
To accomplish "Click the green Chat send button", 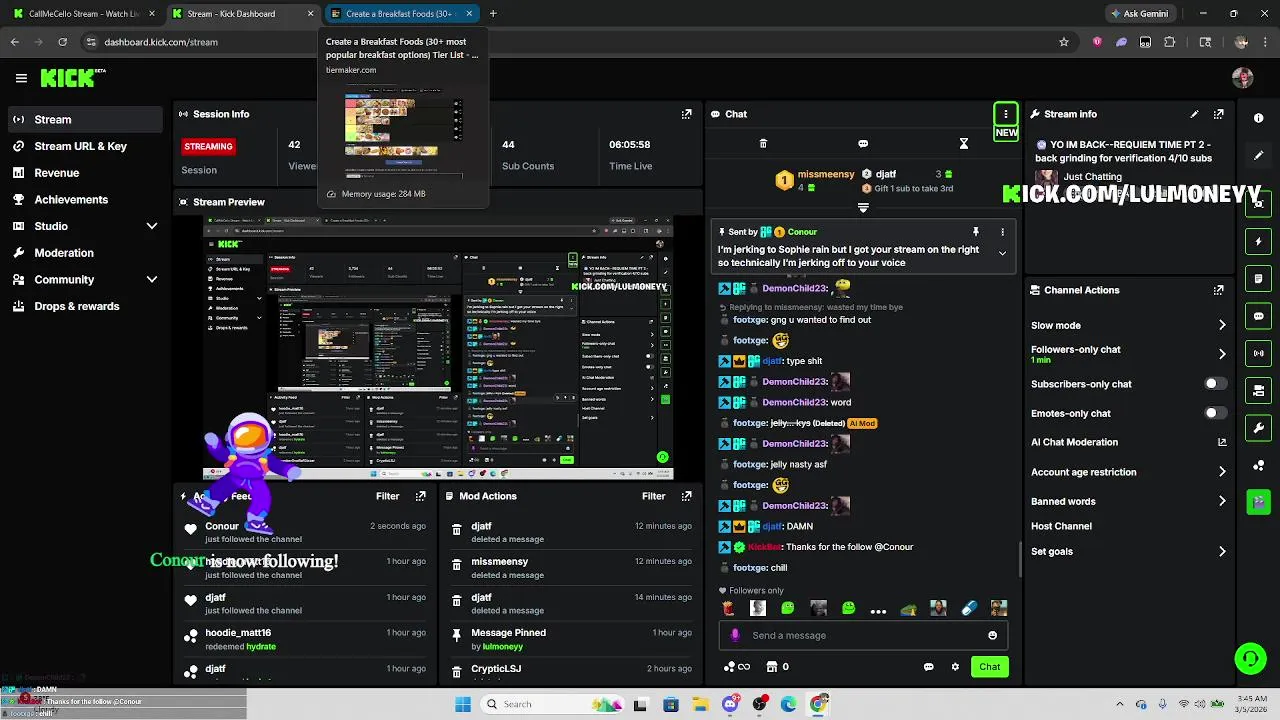I will [989, 667].
